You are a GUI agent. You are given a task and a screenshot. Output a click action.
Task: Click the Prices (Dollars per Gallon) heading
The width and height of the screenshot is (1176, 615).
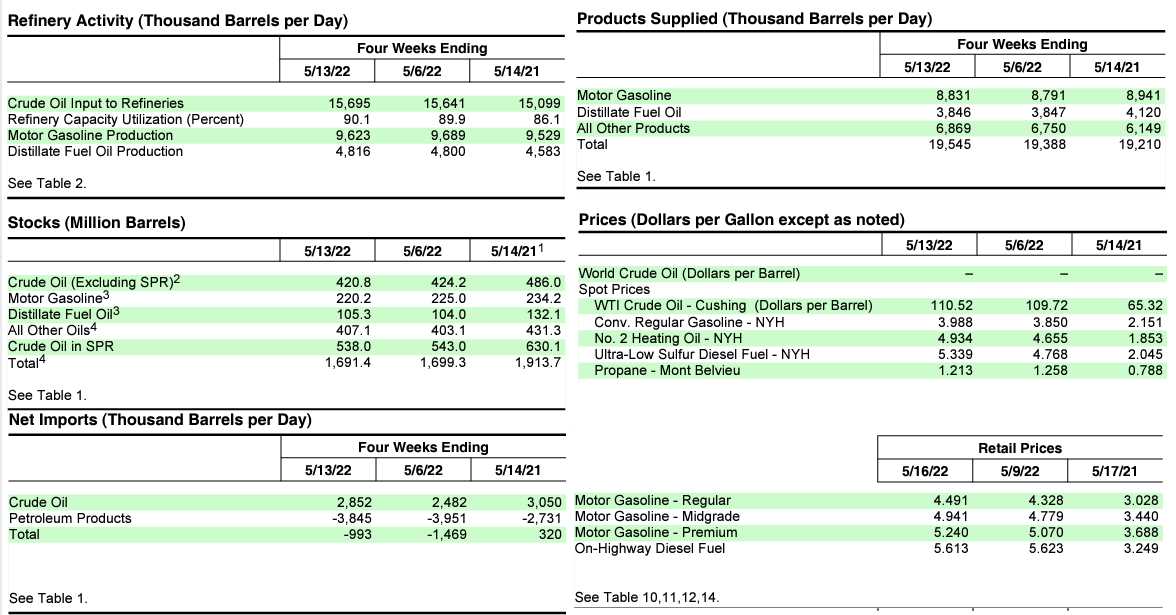coord(741,220)
